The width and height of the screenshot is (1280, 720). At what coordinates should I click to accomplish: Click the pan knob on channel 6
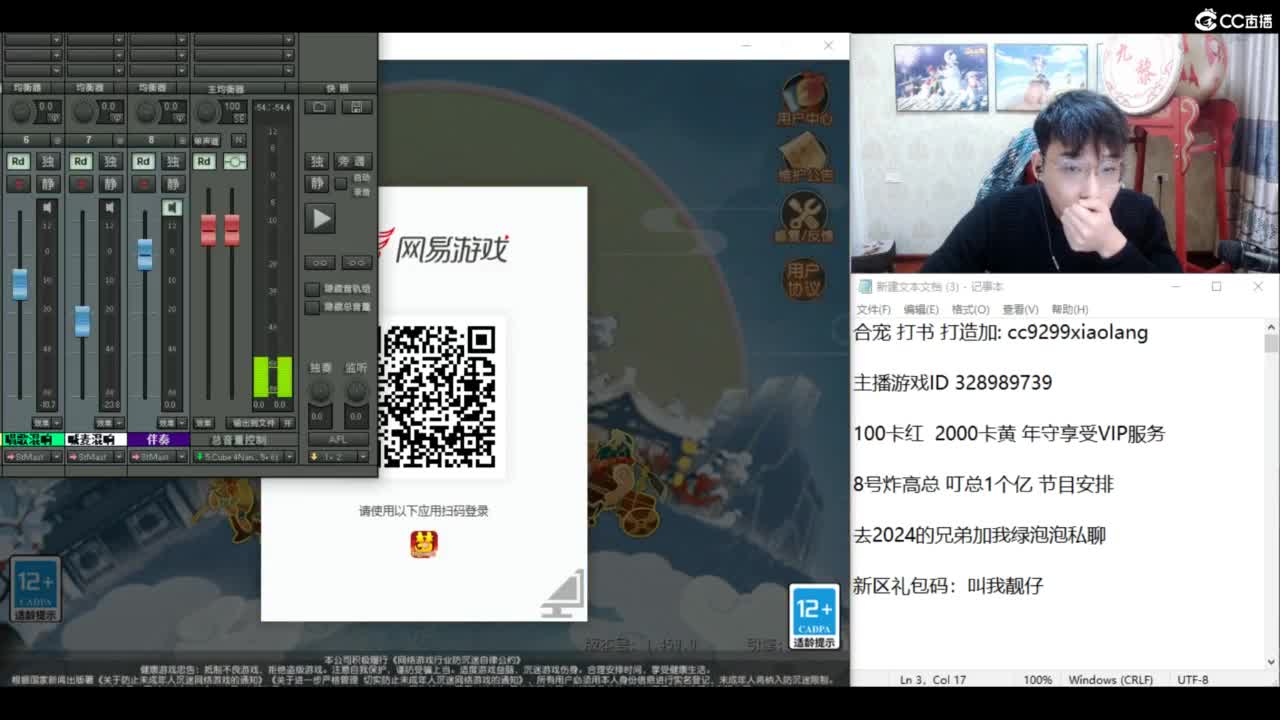(21, 111)
